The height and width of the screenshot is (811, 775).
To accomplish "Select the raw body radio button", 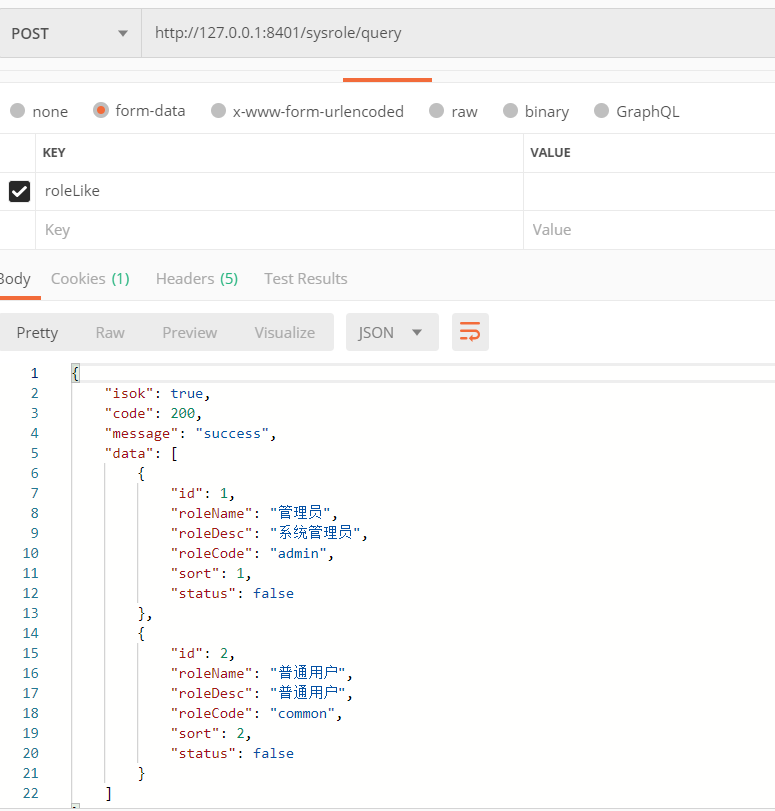I will [x=436, y=111].
